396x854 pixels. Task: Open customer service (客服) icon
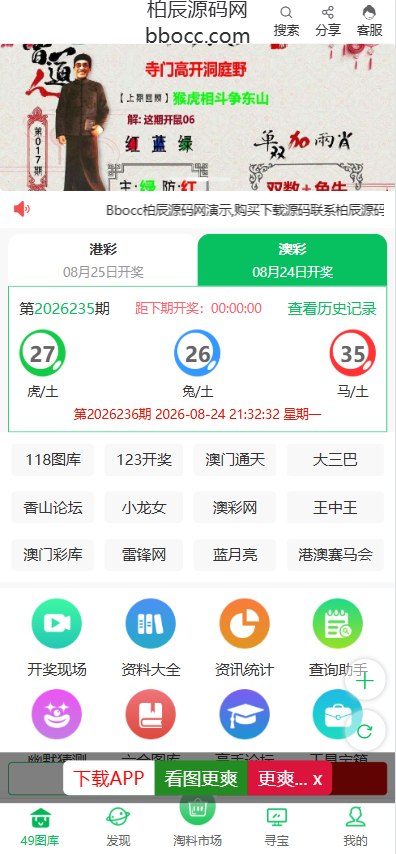tap(369, 13)
